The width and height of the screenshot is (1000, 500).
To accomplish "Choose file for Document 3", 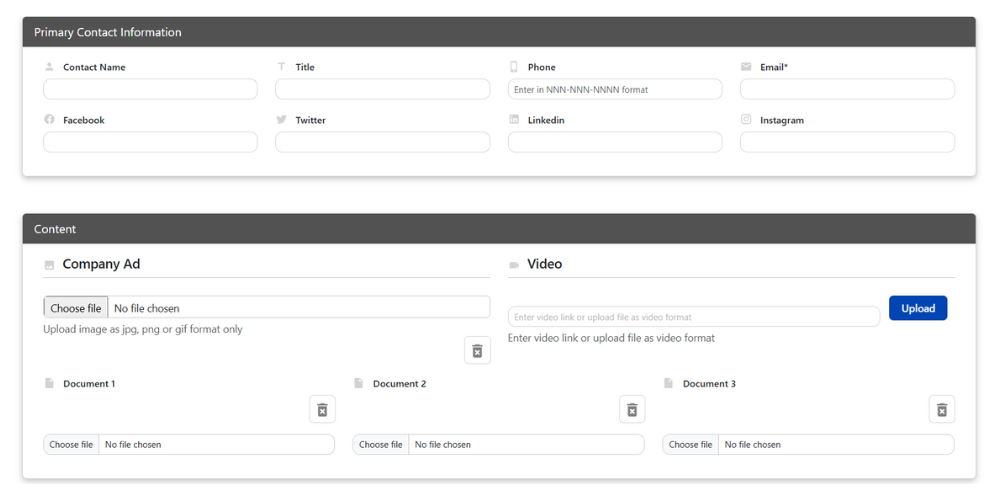I will pyautogui.click(x=691, y=445).
